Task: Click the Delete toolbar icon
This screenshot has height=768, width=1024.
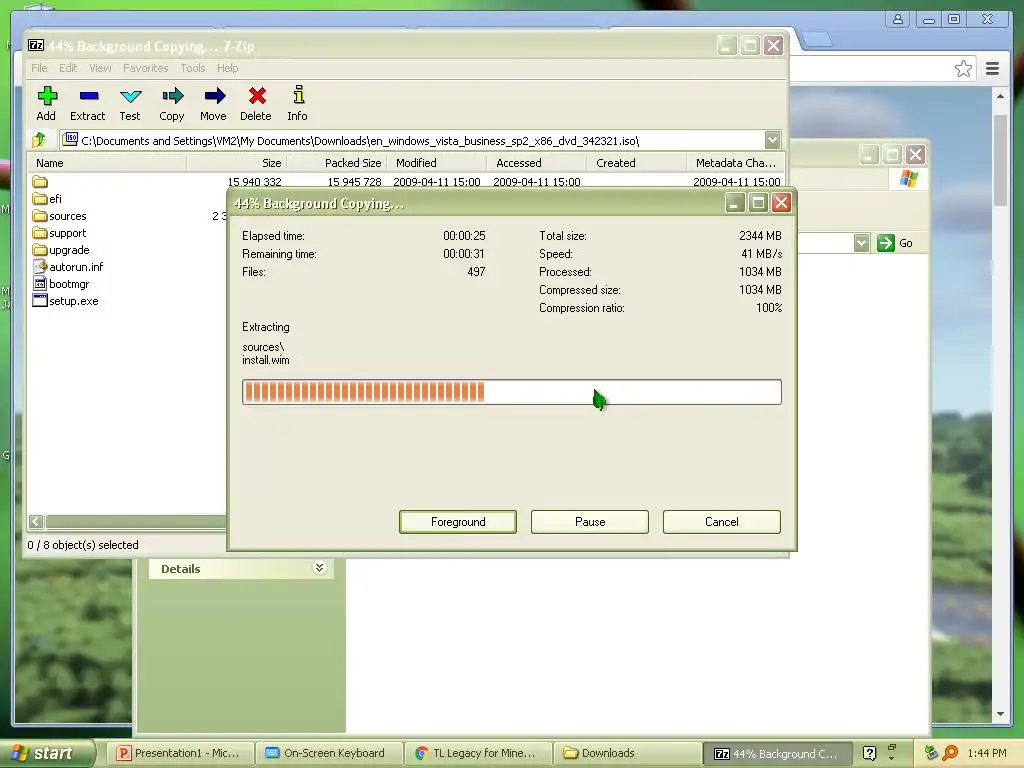Action: [x=257, y=97]
